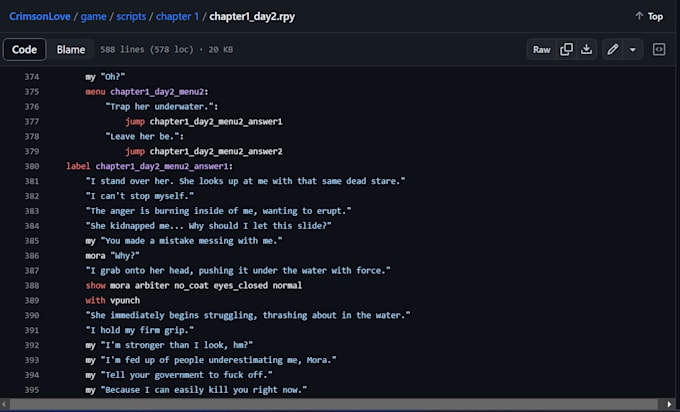Click the horizontal scrollbar at bottom
The height and width of the screenshot is (412, 680).
pos(300,405)
